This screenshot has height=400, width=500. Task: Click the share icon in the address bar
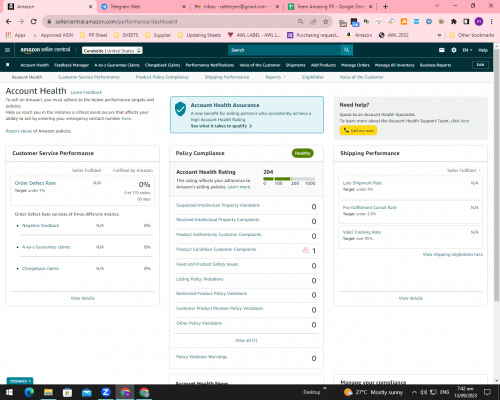[313, 22]
